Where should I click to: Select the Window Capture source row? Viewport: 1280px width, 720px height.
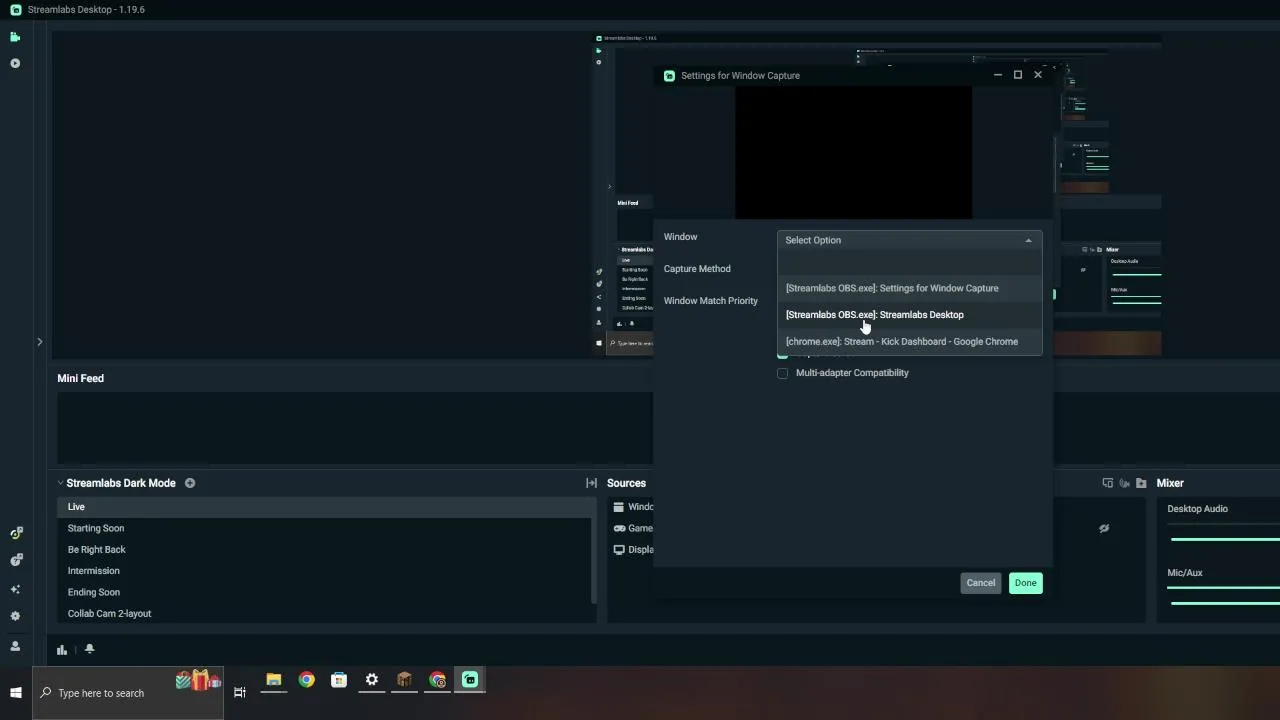coord(632,507)
